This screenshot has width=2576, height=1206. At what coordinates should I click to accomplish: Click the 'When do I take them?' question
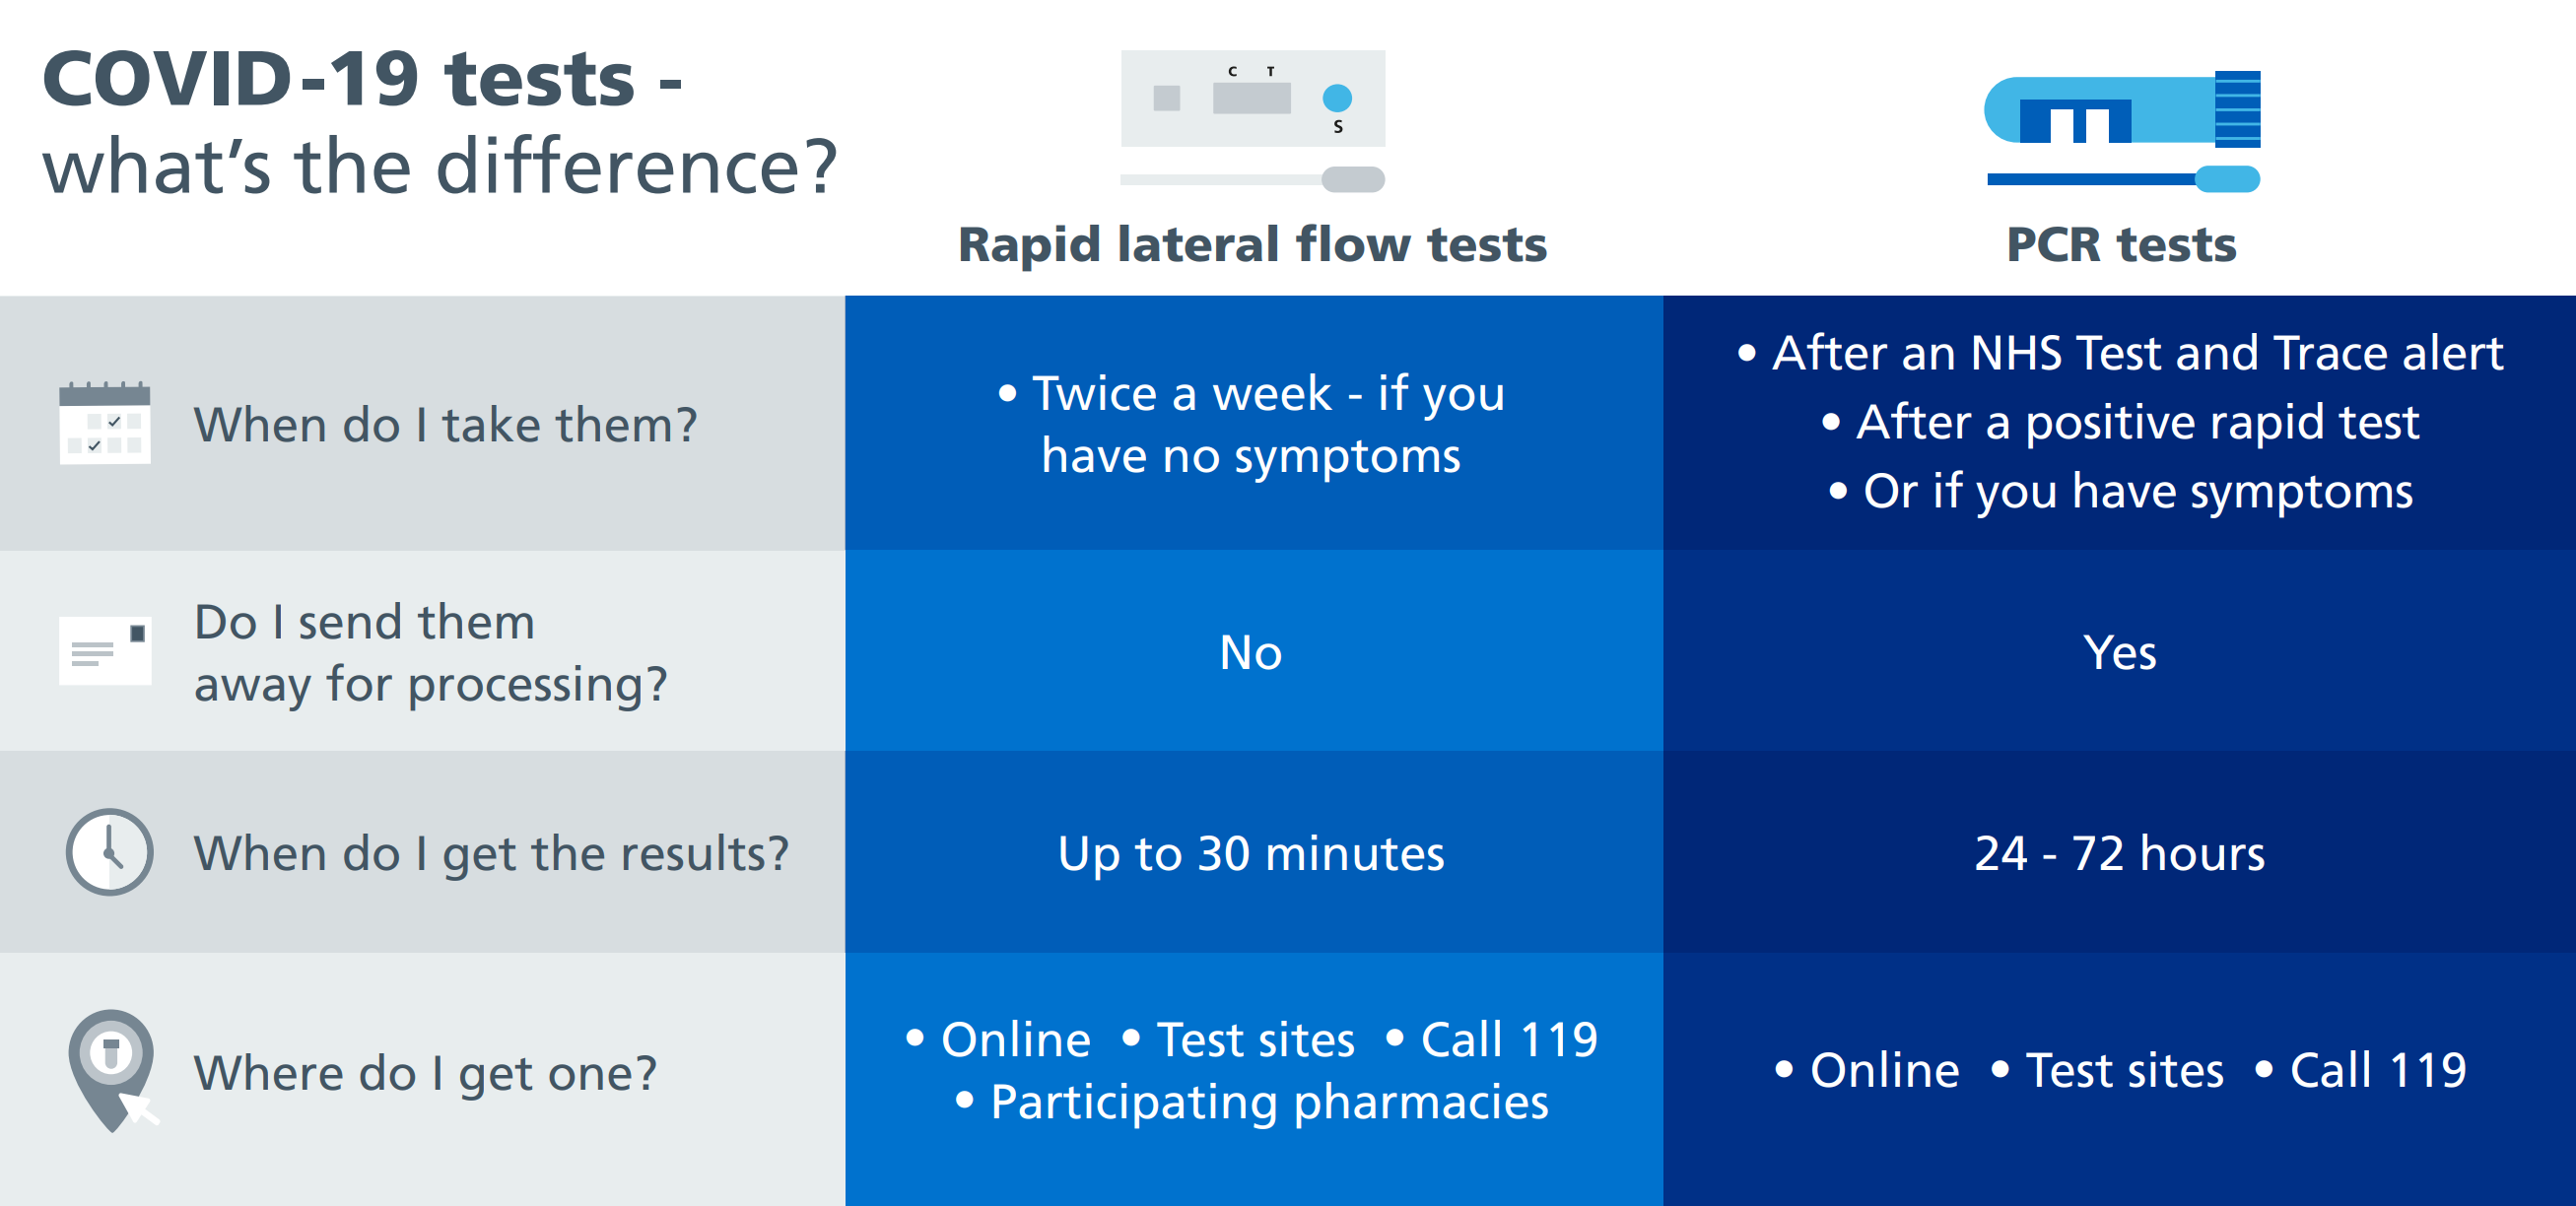point(445,425)
